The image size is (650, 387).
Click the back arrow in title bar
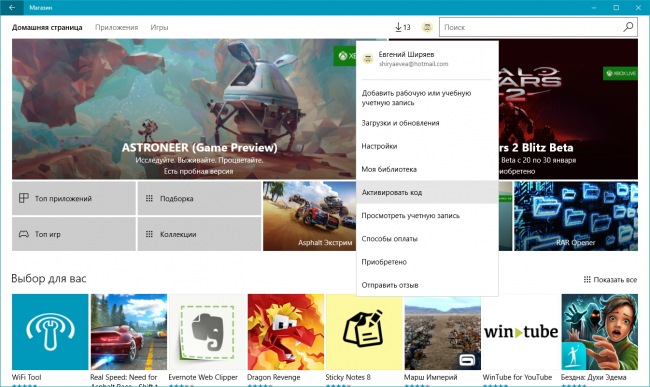[x=12, y=7]
